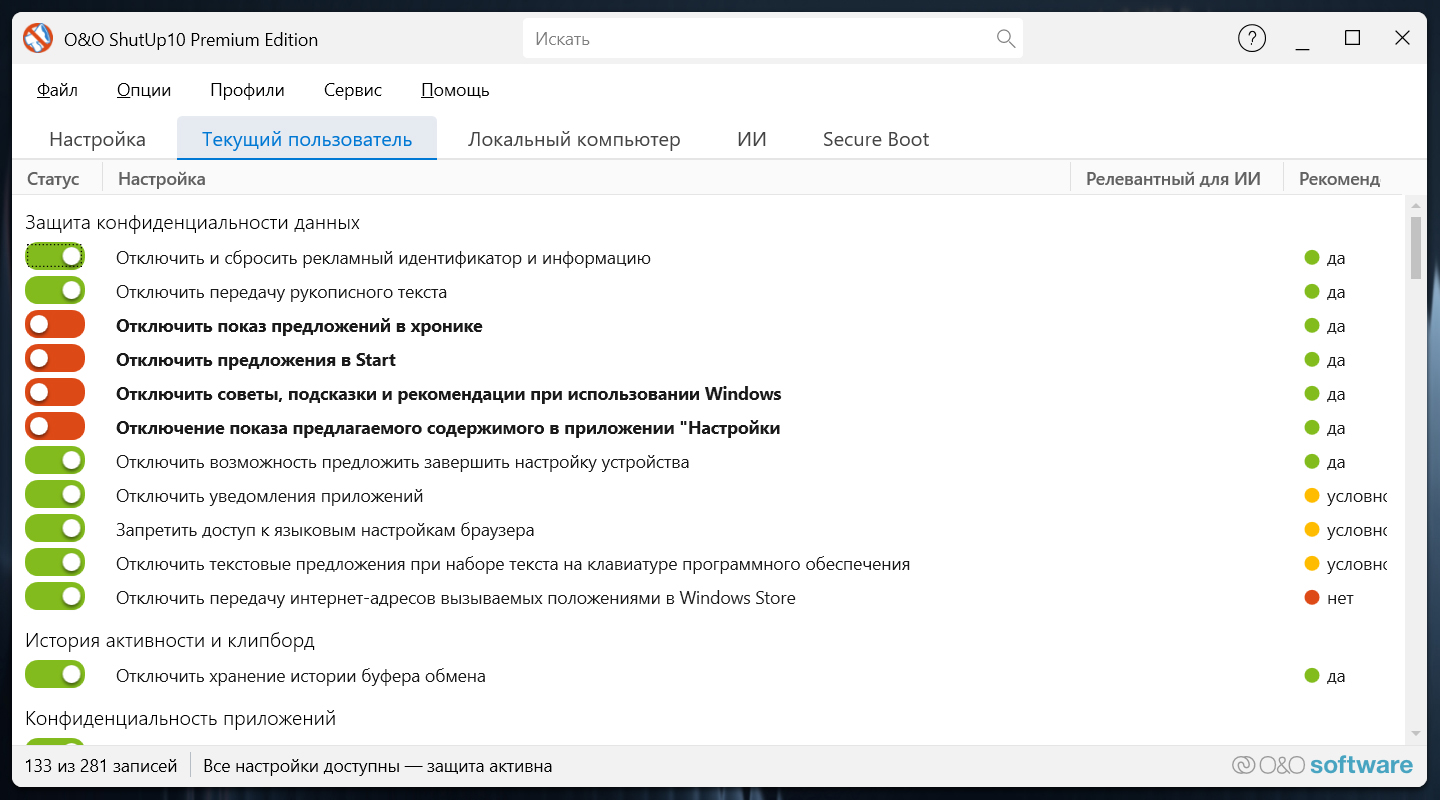The width and height of the screenshot is (1440, 800).
Task: Open the Профили menu
Action: 247,90
